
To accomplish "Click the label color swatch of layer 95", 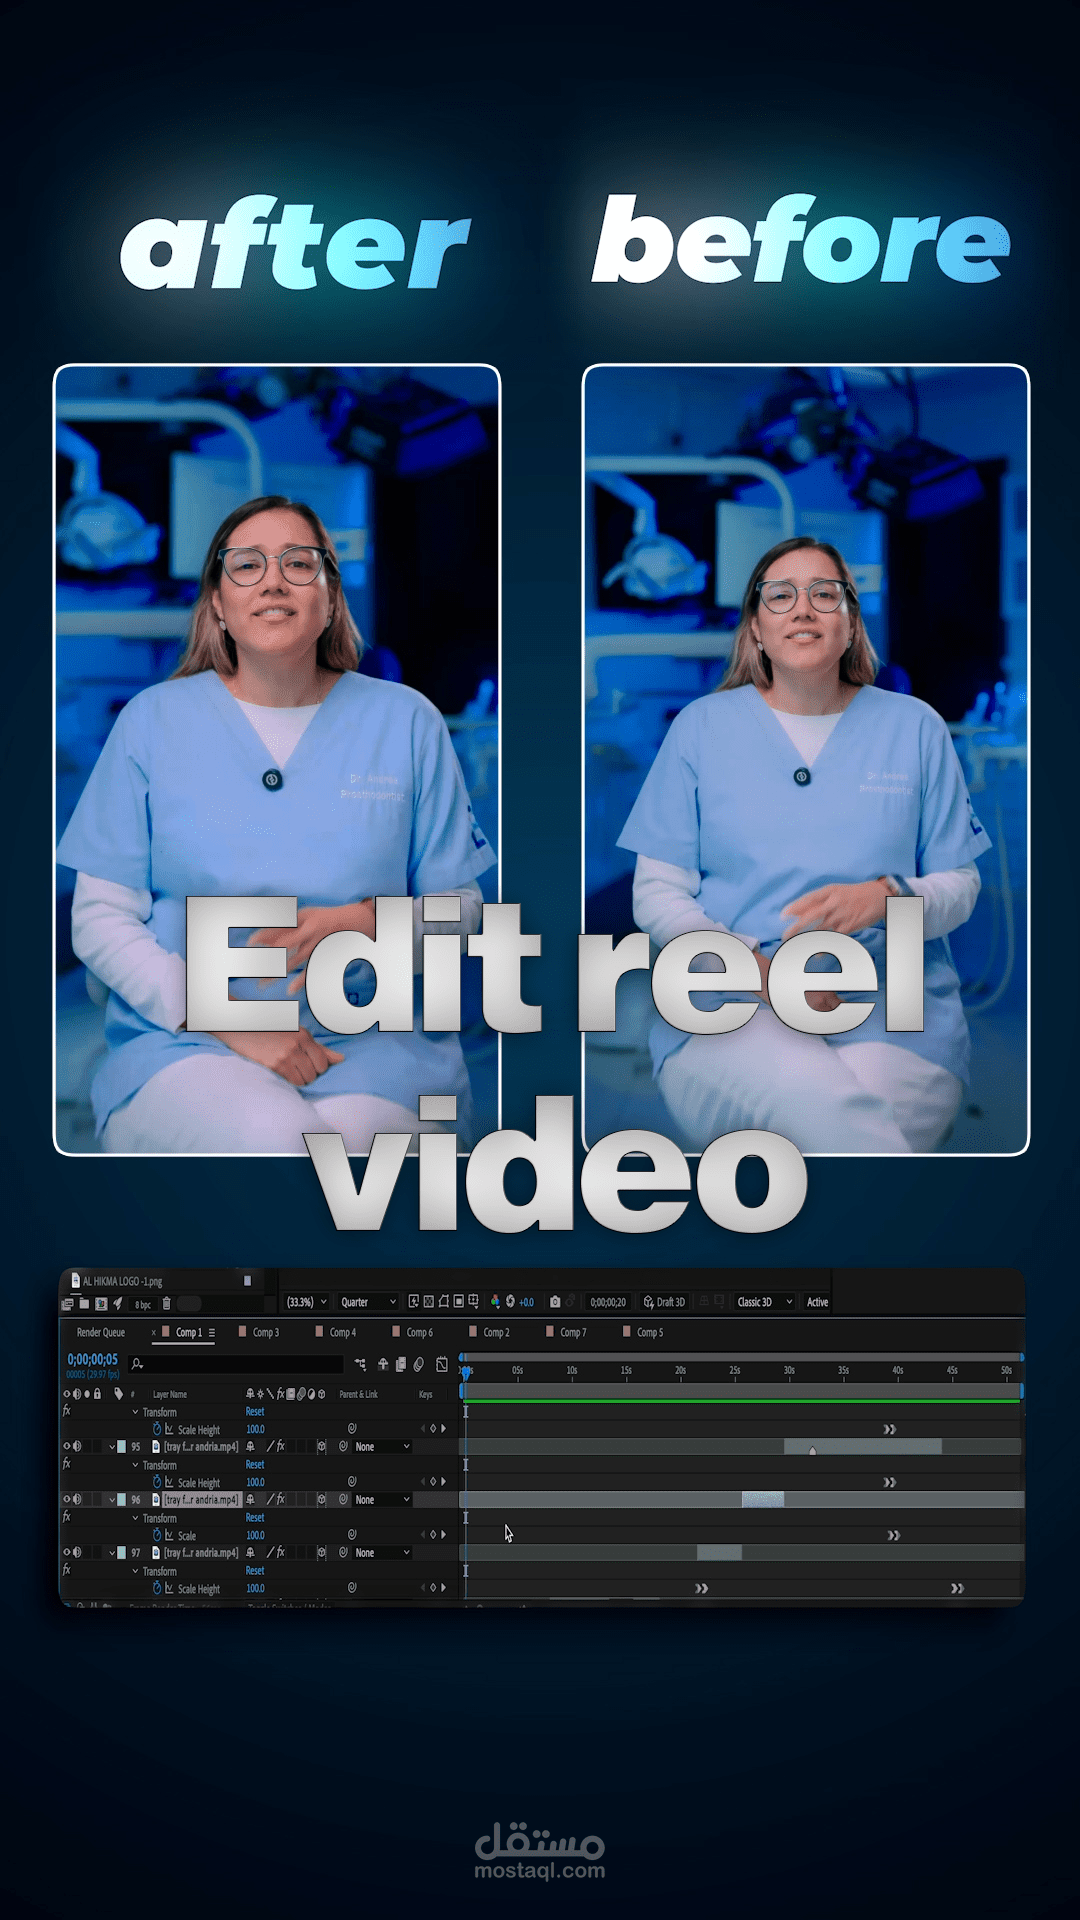I will (x=122, y=1446).
